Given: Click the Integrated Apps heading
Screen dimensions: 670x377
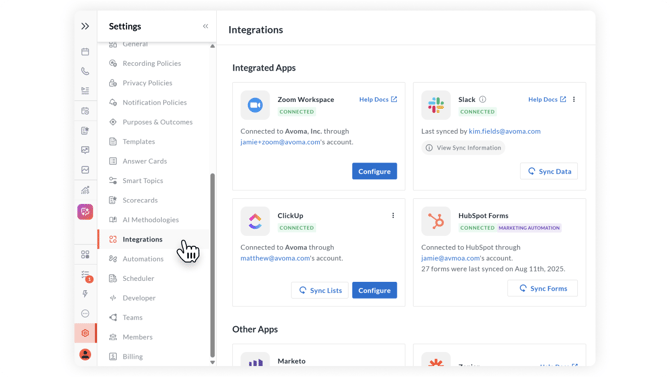Looking at the screenshot, I should 264,68.
